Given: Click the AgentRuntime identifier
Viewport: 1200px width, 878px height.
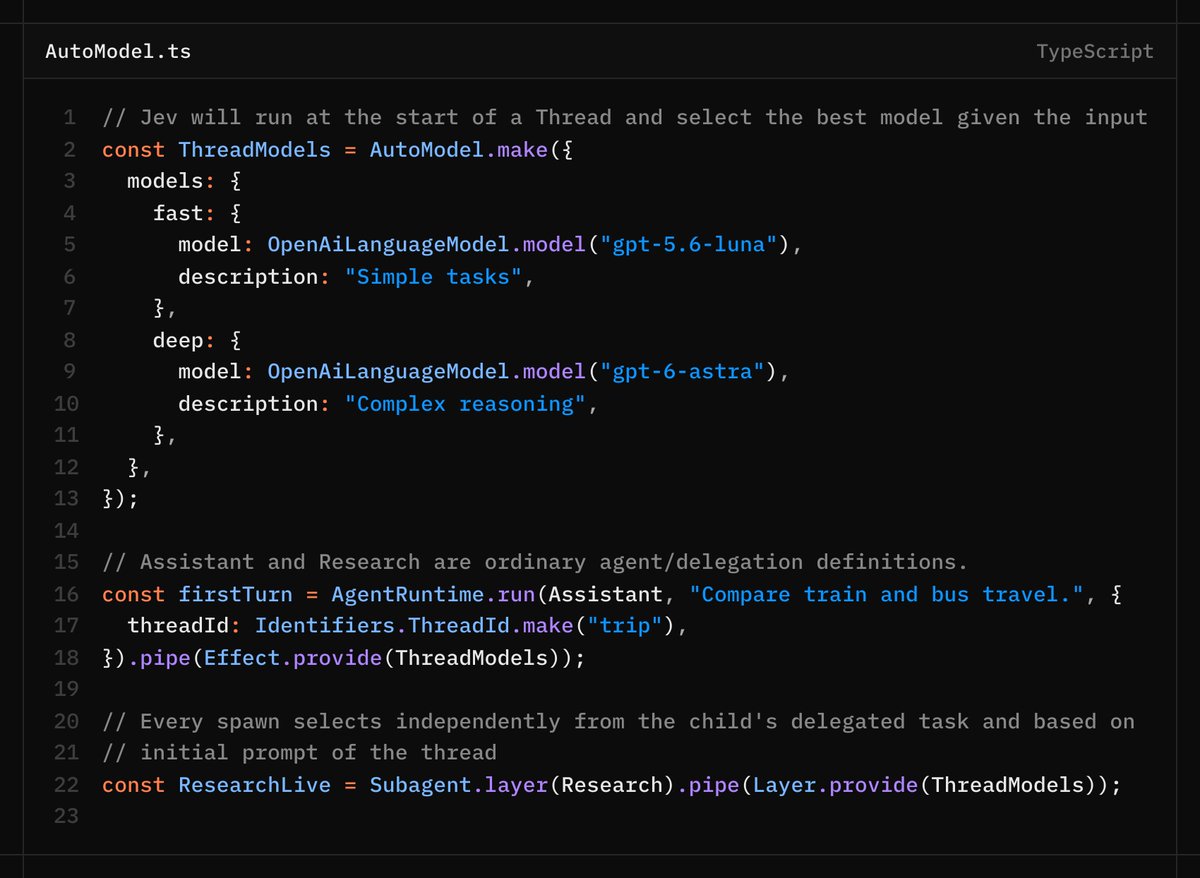Looking at the screenshot, I should coord(408,595).
